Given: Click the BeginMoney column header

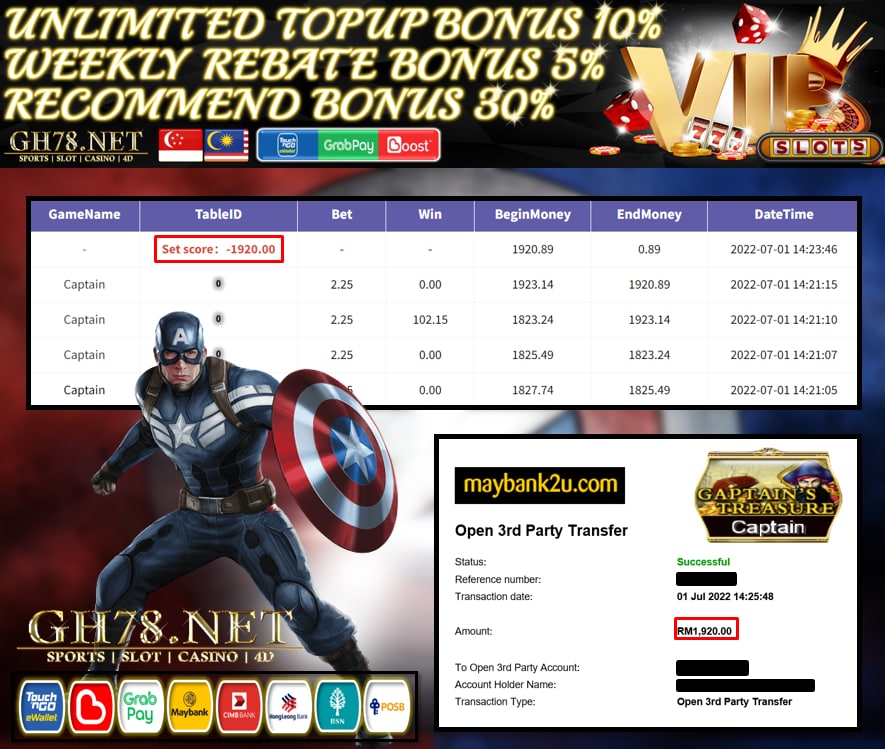Looking at the screenshot, I should (532, 214).
